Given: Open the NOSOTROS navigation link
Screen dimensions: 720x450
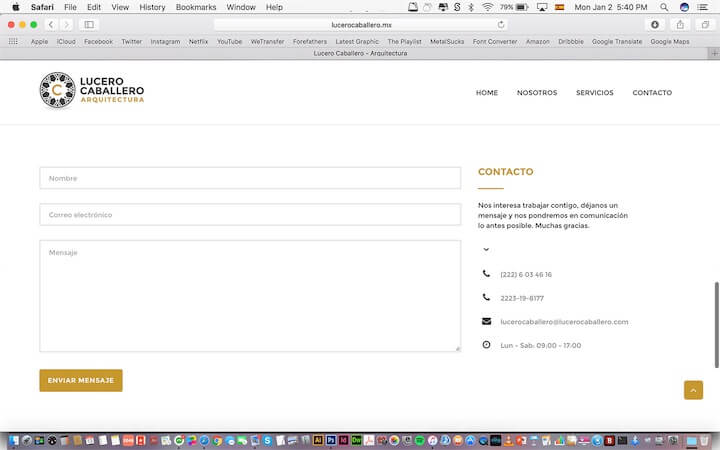Looking at the screenshot, I should pos(537,93).
